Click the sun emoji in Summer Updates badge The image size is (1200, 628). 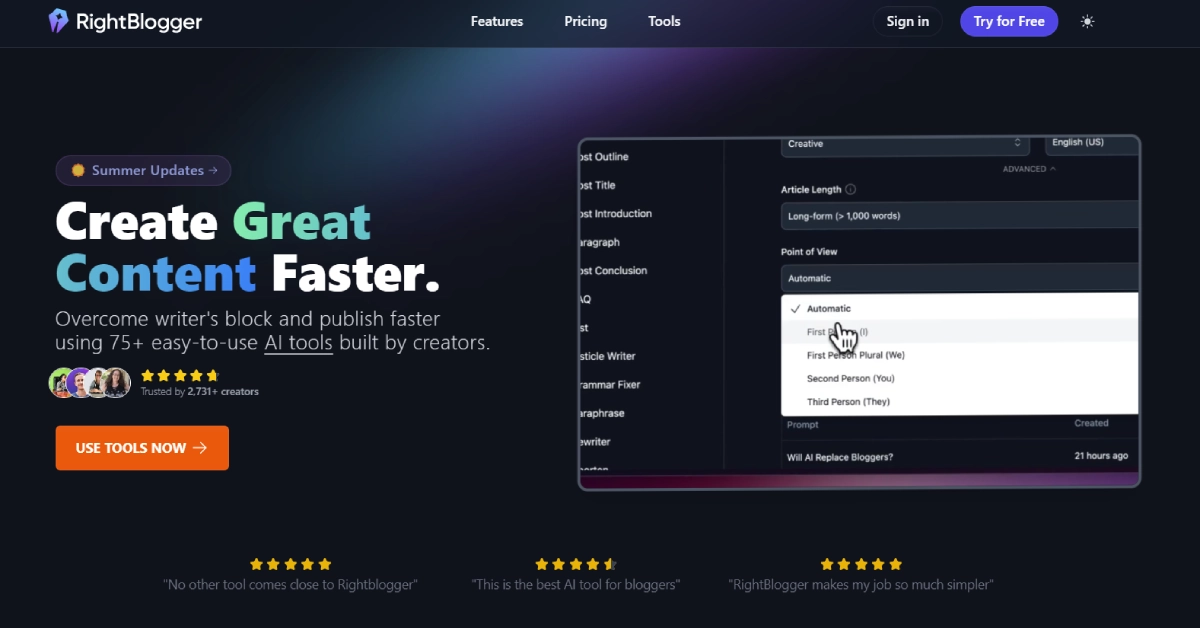coord(77,171)
